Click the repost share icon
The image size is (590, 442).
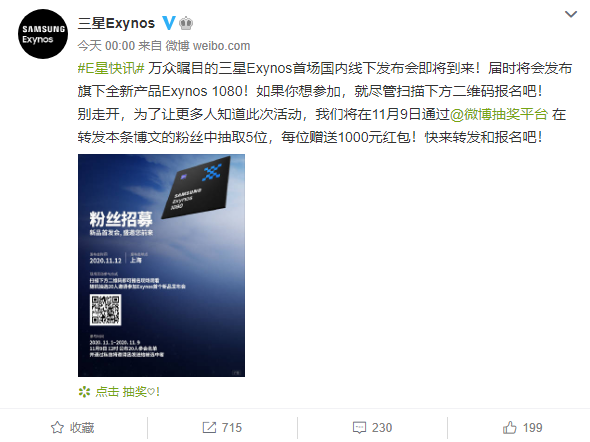(x=209, y=427)
